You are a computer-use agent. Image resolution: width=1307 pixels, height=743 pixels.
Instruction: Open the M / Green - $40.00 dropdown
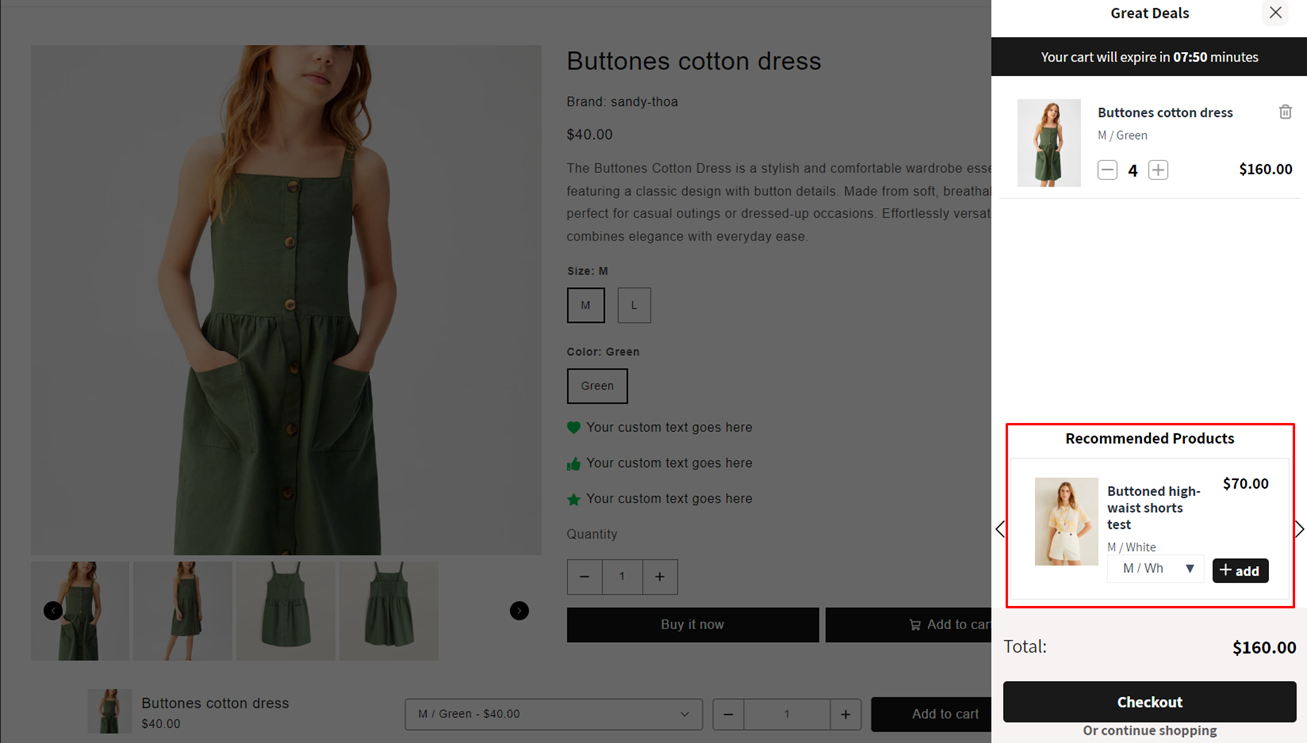553,714
